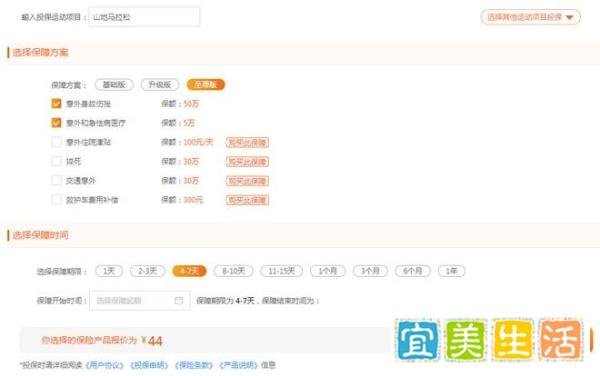Click the 保障开始时间 date input field
The width and height of the screenshot is (600, 376).
click(140, 300)
